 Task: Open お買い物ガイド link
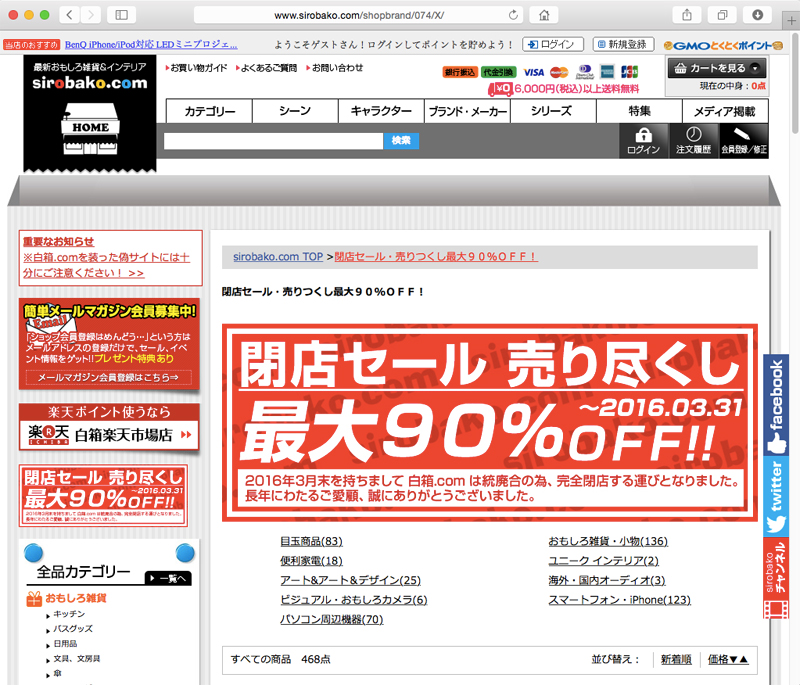(x=196, y=68)
